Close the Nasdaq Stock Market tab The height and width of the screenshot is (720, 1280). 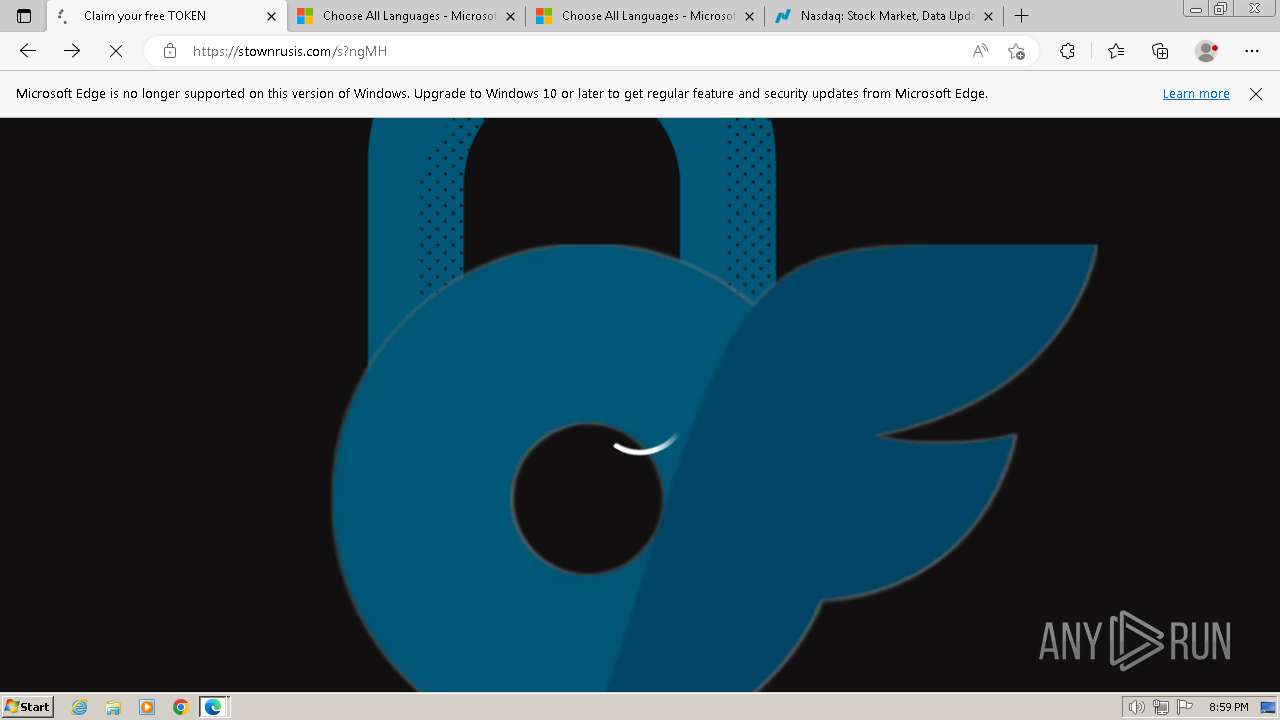coord(989,16)
